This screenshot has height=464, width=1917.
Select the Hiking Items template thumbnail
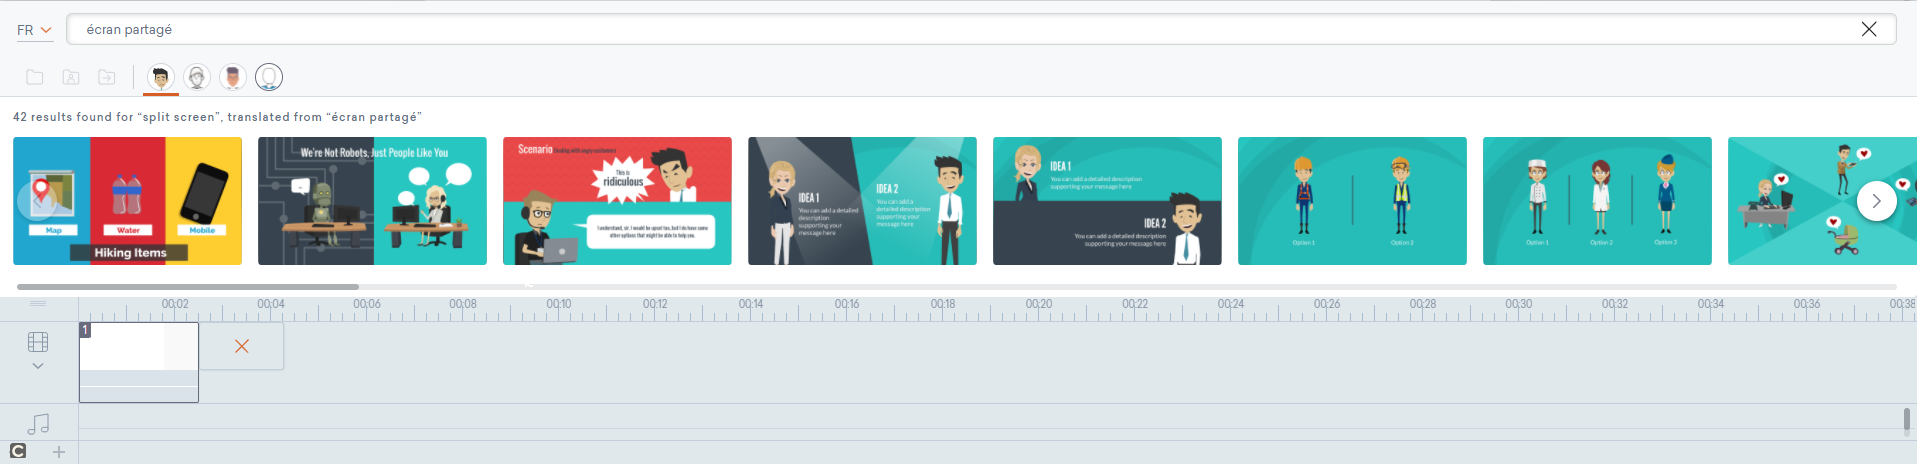pyautogui.click(x=127, y=201)
